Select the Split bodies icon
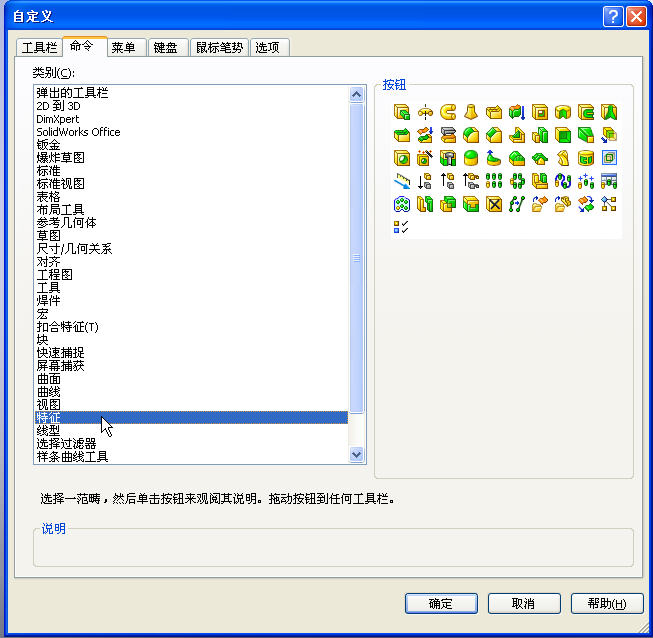Image resolution: width=653 pixels, height=638 pixels. tap(425, 204)
